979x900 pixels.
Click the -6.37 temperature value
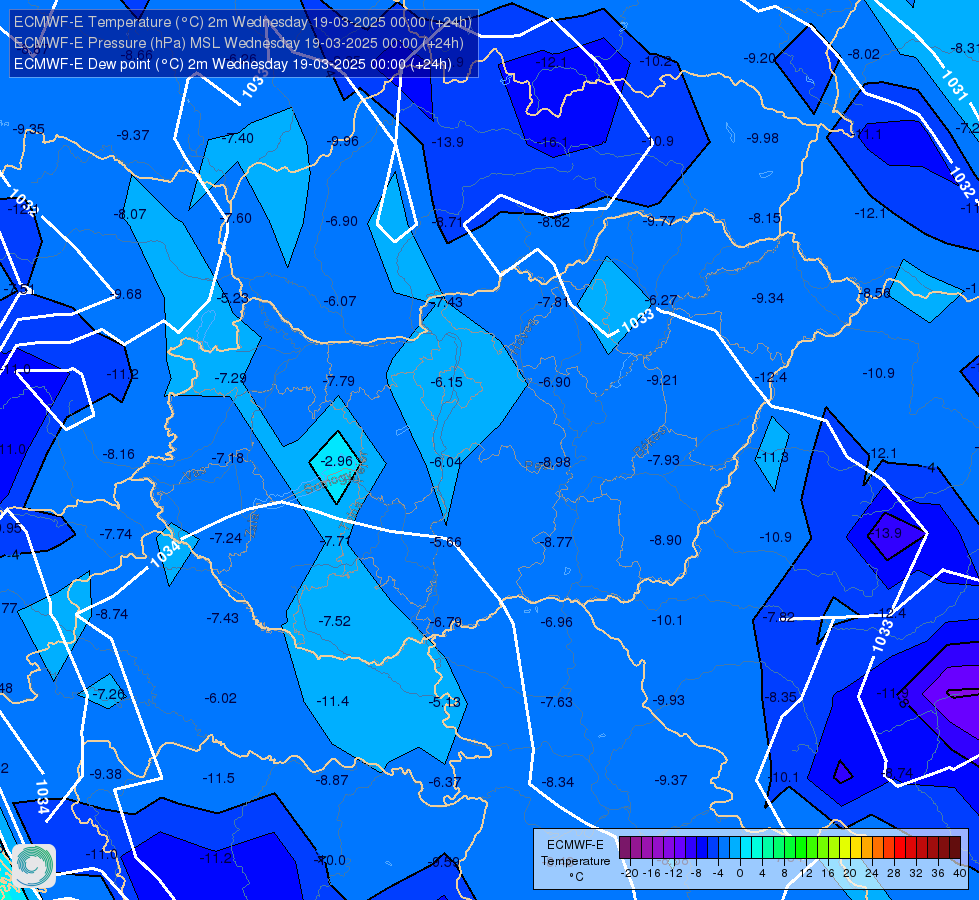point(445,781)
